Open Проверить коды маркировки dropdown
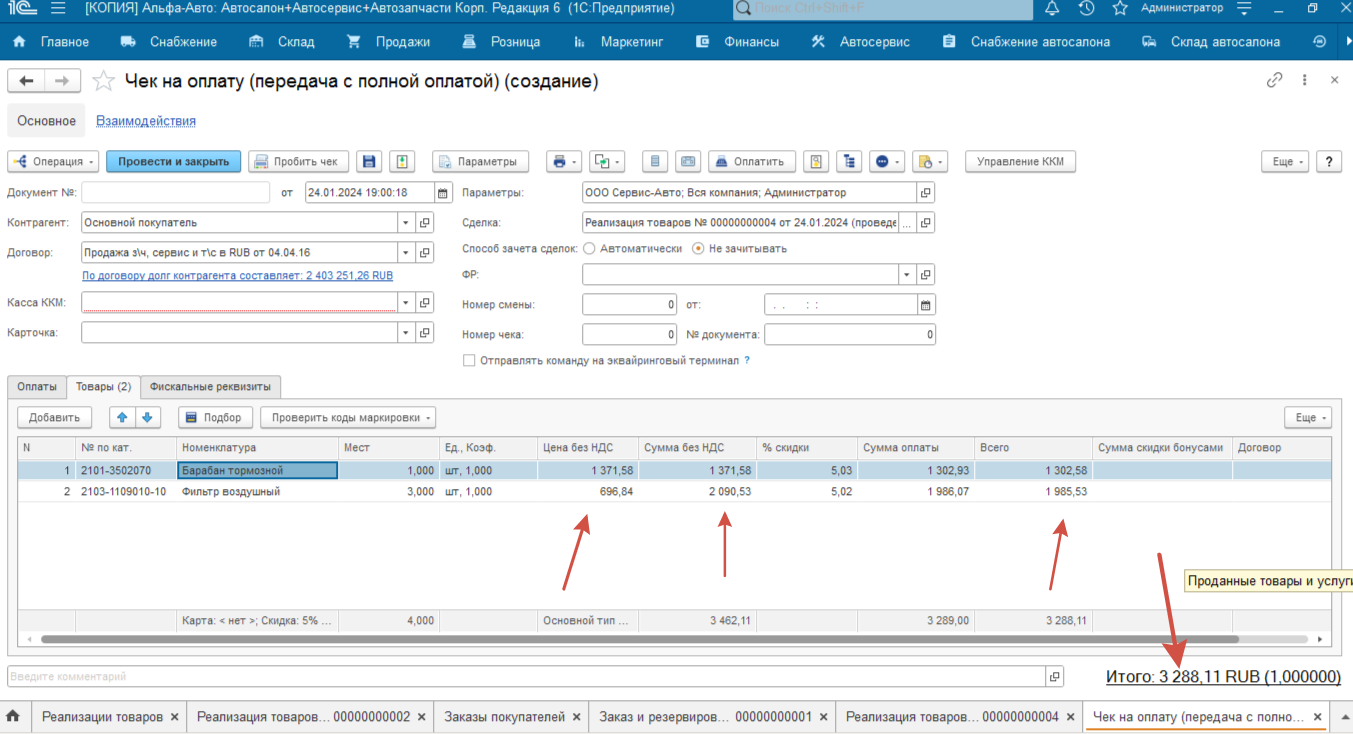Image resolution: width=1353 pixels, height=734 pixels. coord(348,417)
